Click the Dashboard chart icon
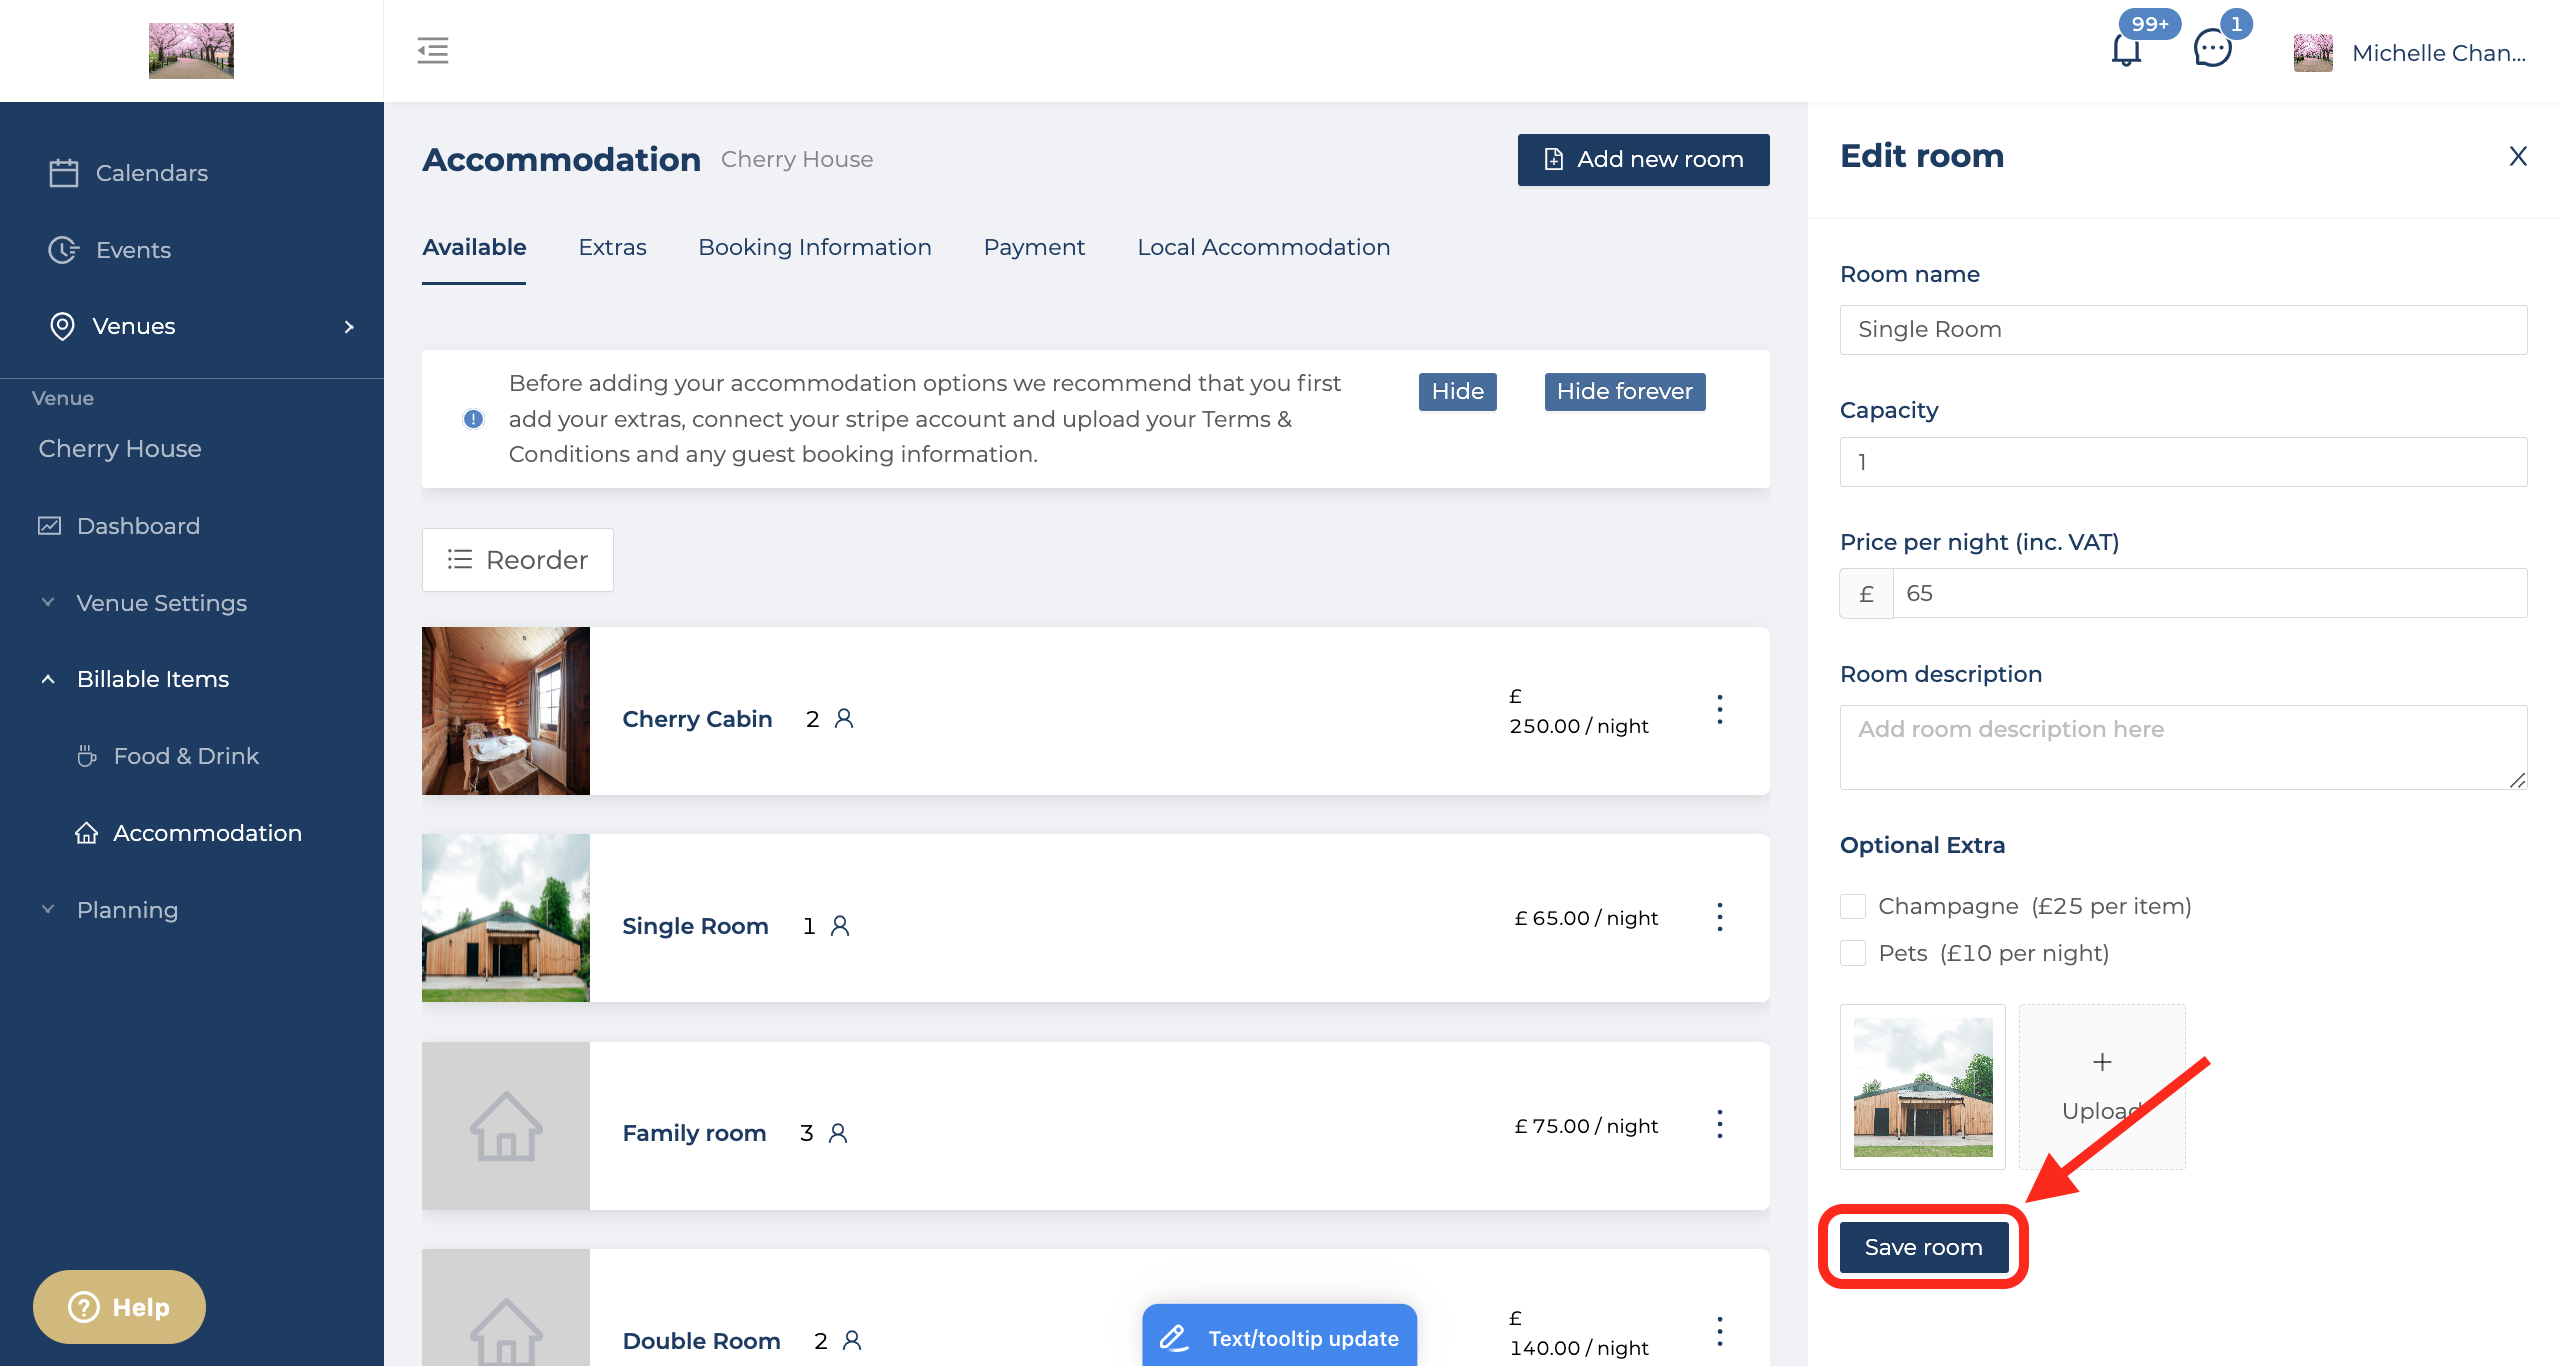Image resolution: width=2560 pixels, height=1366 pixels. [50, 526]
